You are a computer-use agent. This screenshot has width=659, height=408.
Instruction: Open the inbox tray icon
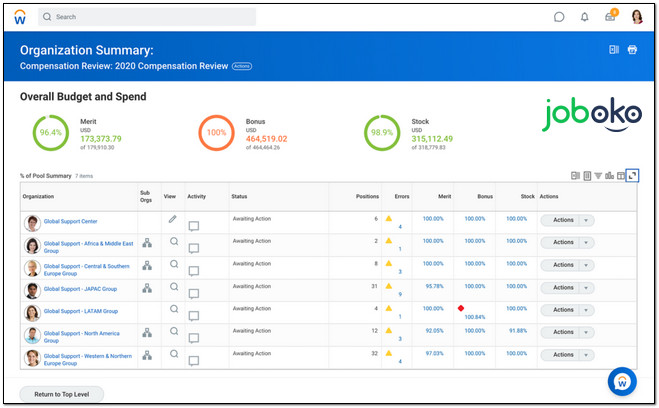coord(610,17)
